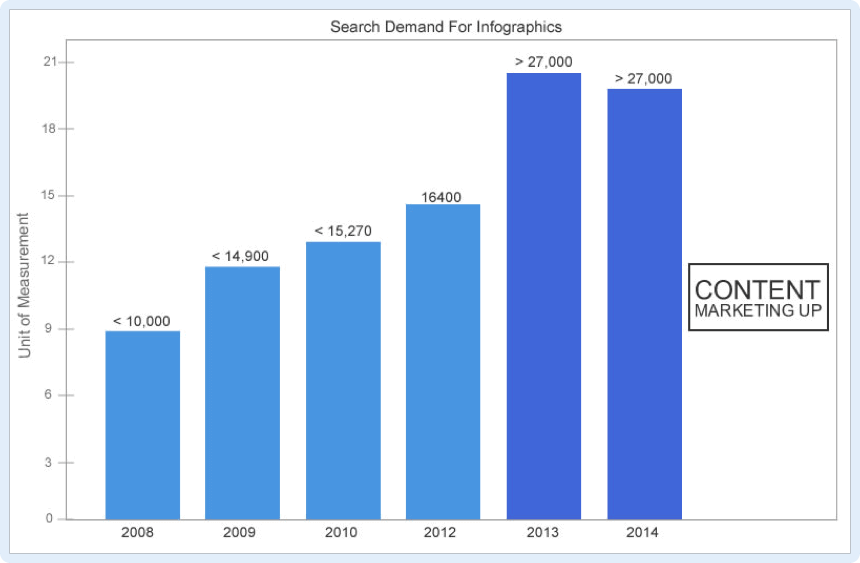Select the 2012 bar

(x=443, y=362)
